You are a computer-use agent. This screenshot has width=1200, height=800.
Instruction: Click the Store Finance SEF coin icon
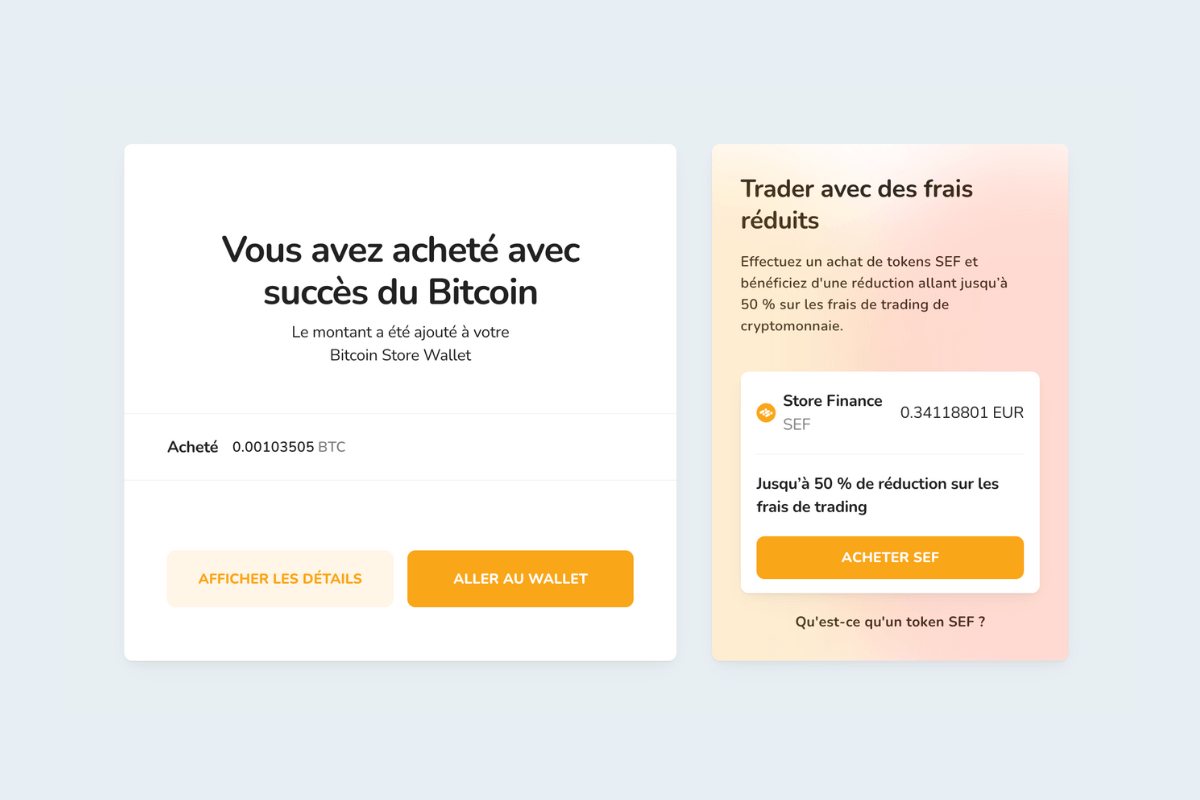(766, 412)
